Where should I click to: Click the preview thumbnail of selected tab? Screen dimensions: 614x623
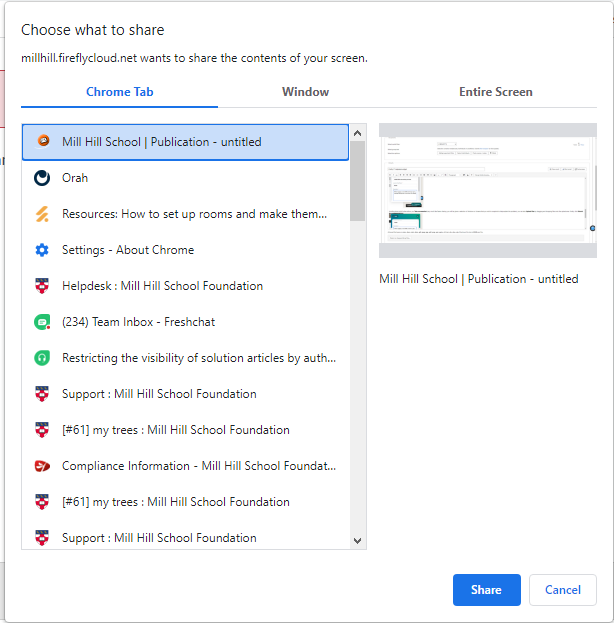[x=488, y=190]
